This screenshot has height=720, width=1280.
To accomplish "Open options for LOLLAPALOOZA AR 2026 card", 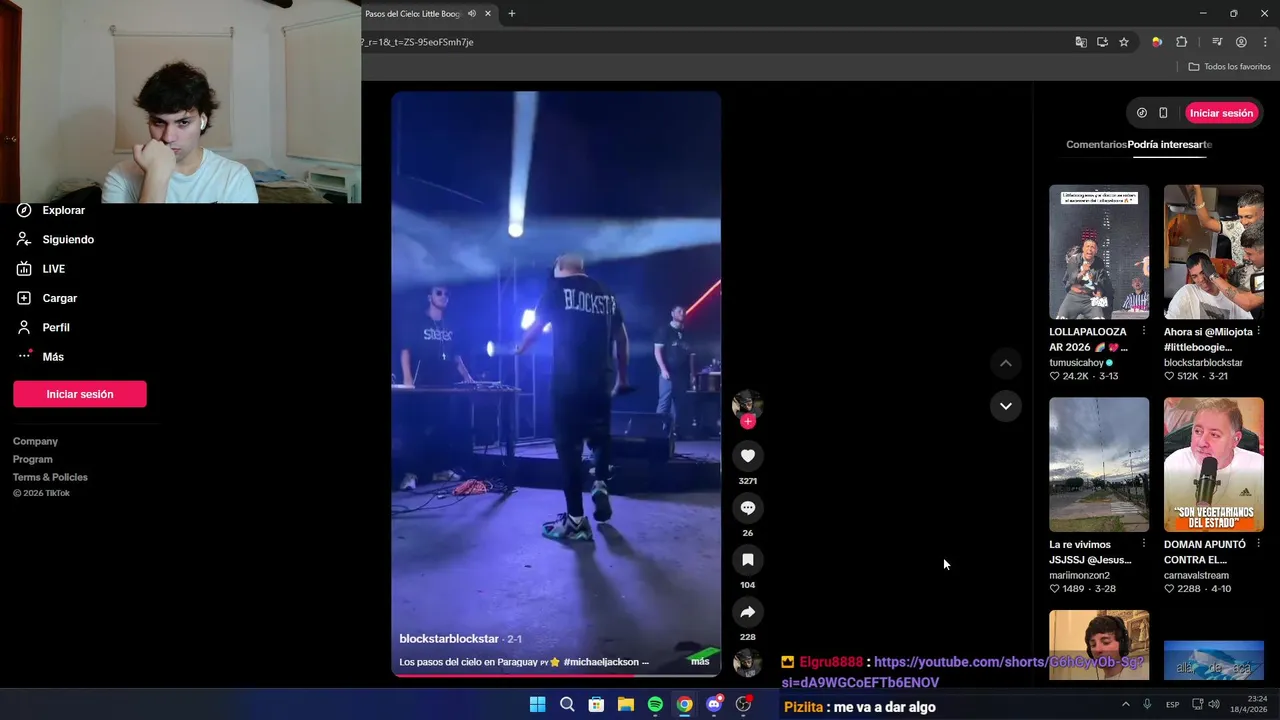I will coord(1144,331).
